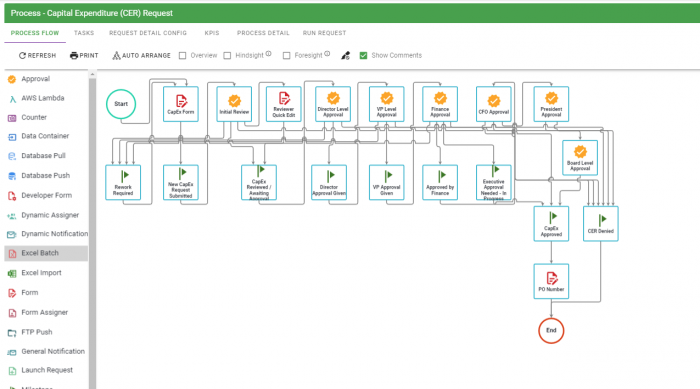Click the Database Push icon

click(x=12, y=176)
